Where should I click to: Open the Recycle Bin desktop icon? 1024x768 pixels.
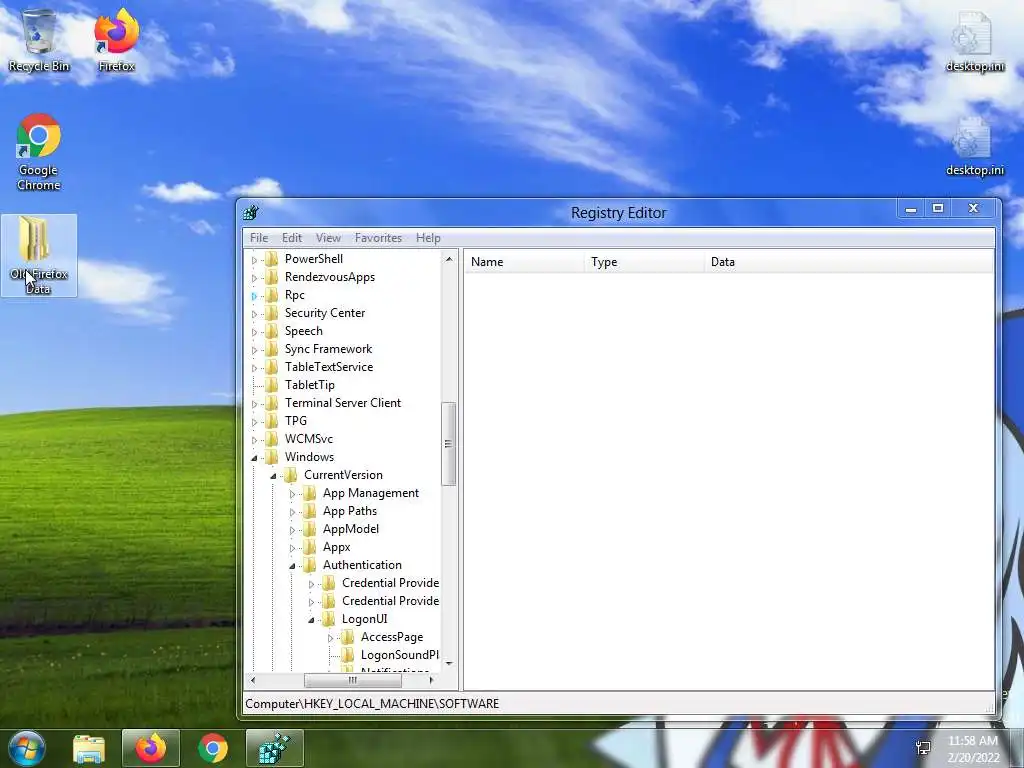pyautogui.click(x=39, y=40)
